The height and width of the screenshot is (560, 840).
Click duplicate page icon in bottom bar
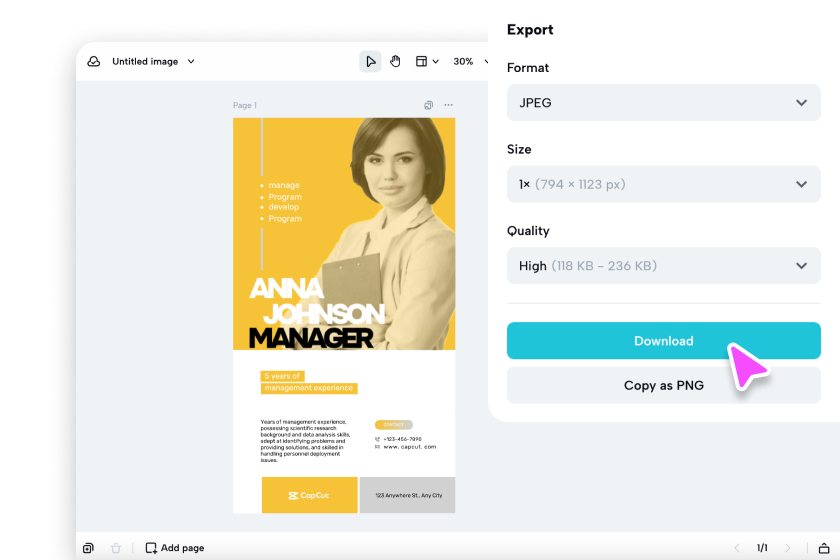click(88, 548)
